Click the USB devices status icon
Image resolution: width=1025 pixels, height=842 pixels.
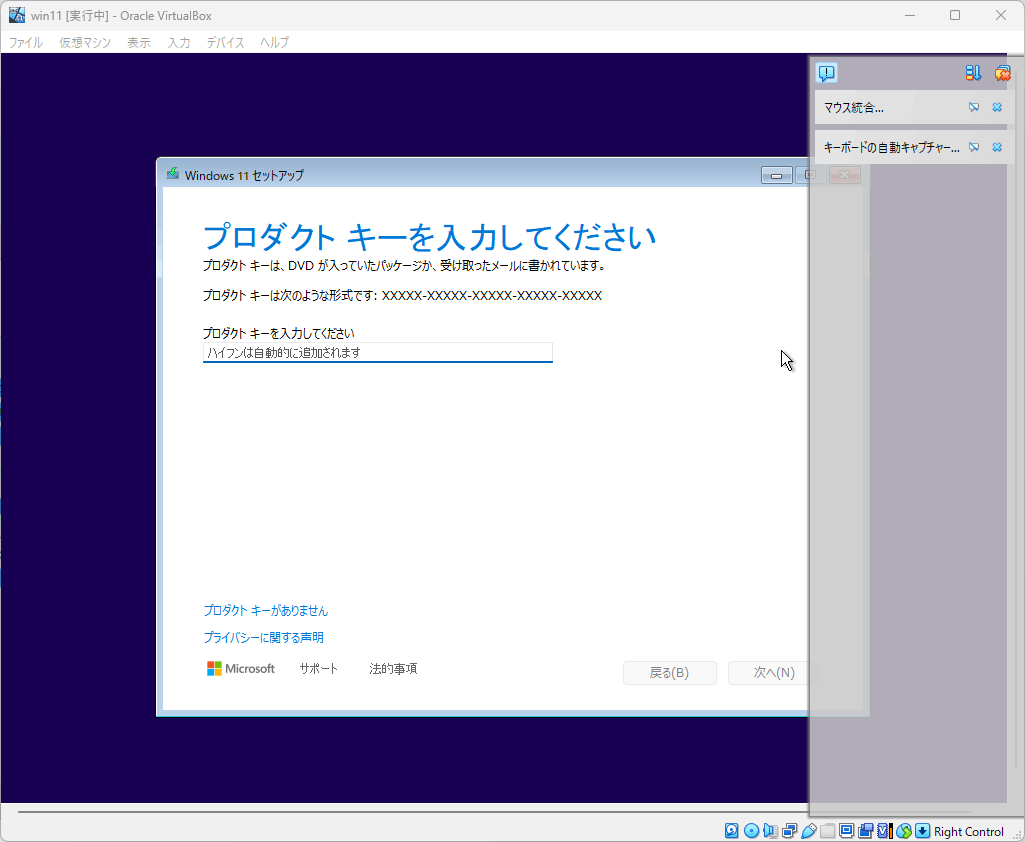tap(809, 831)
